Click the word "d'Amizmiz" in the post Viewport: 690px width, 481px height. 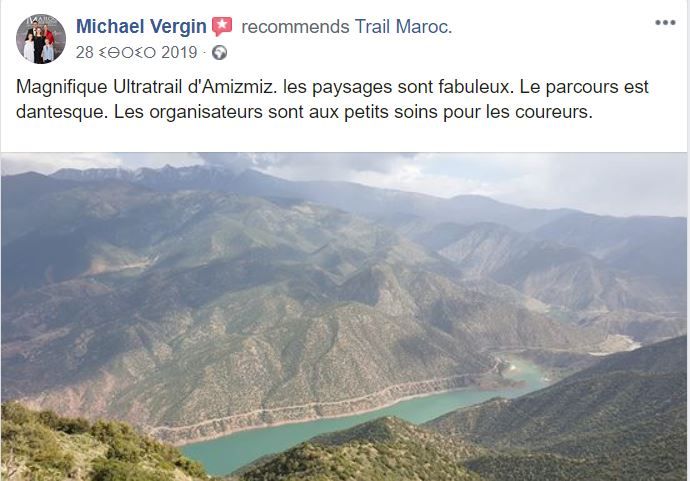coord(232,87)
